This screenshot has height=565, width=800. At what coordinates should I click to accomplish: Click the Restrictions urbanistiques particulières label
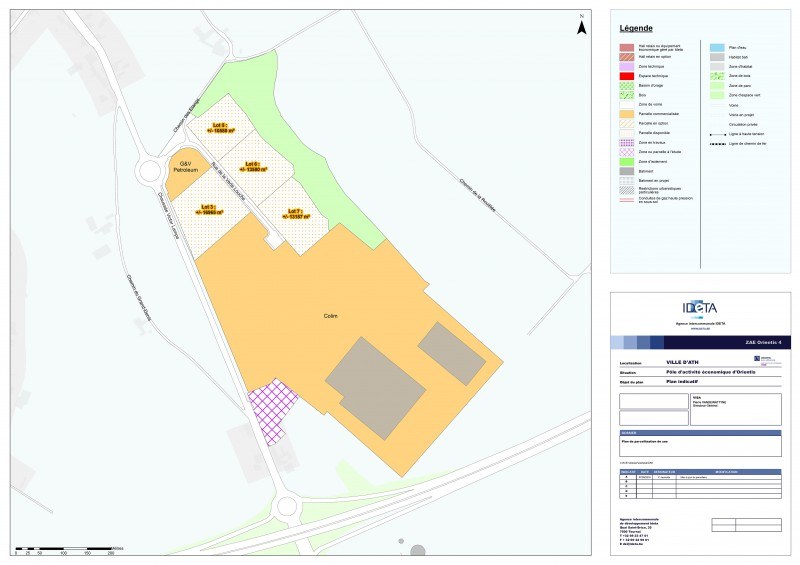tap(660, 190)
